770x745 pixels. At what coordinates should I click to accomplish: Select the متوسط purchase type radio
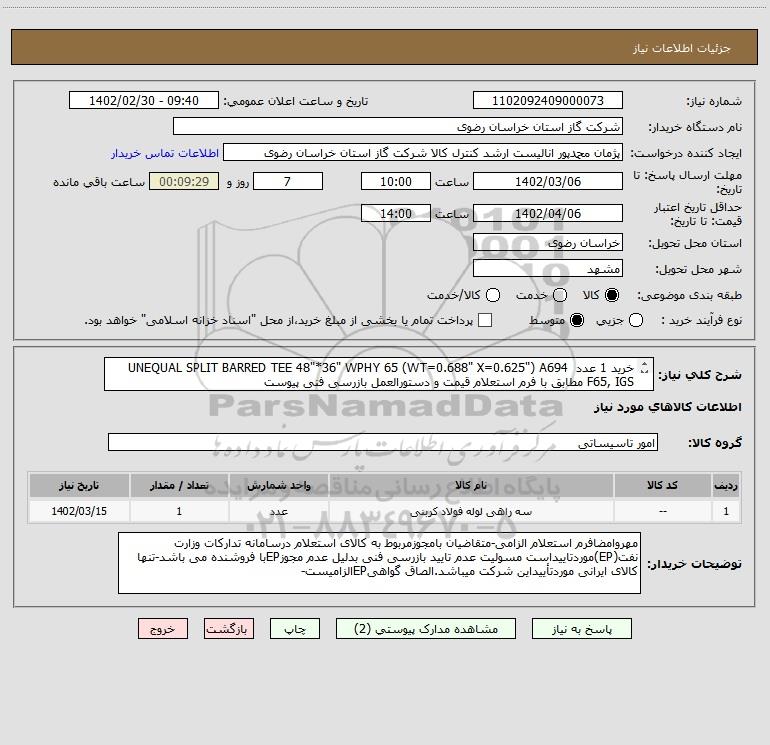[x=577, y=320]
